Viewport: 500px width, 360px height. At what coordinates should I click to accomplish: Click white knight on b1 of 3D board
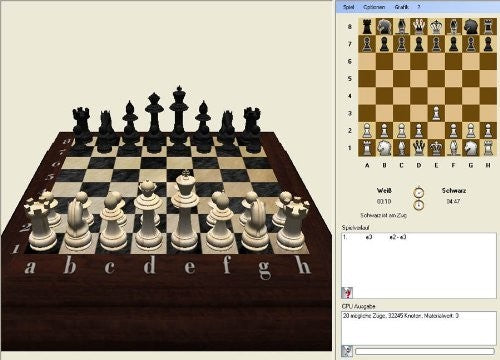(77, 224)
